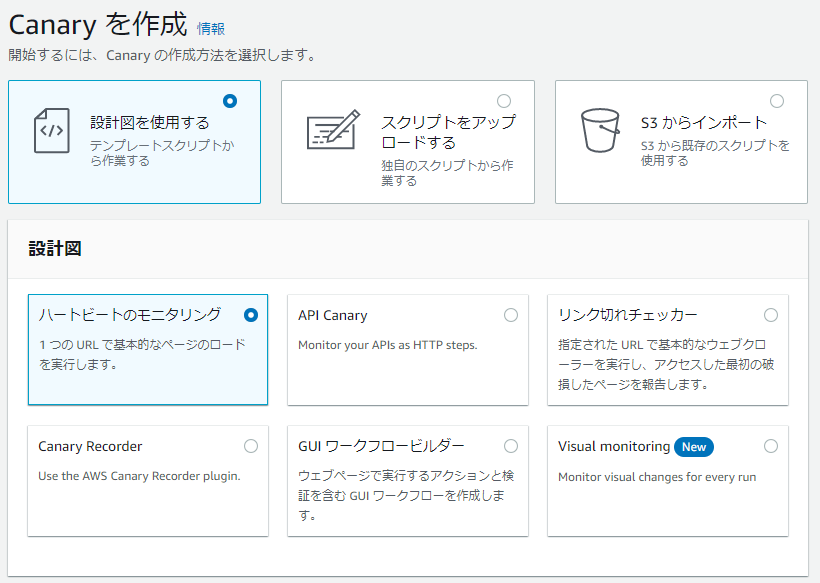Click the Visual monitoring blueprint title
Viewport: 820px width, 583px height.
point(614,447)
